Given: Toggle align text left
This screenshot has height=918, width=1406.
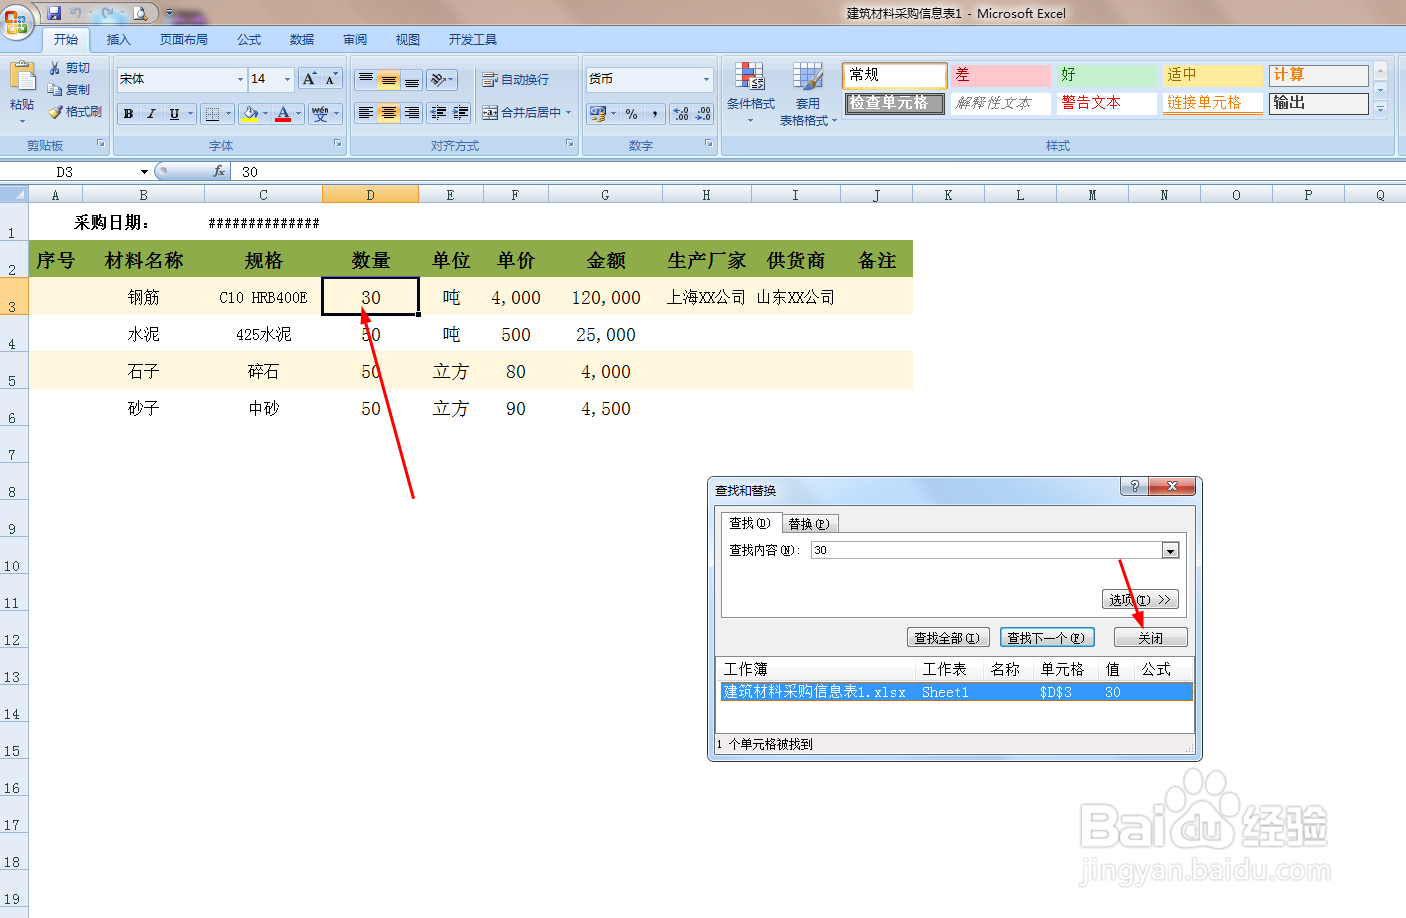Looking at the screenshot, I should (x=366, y=113).
